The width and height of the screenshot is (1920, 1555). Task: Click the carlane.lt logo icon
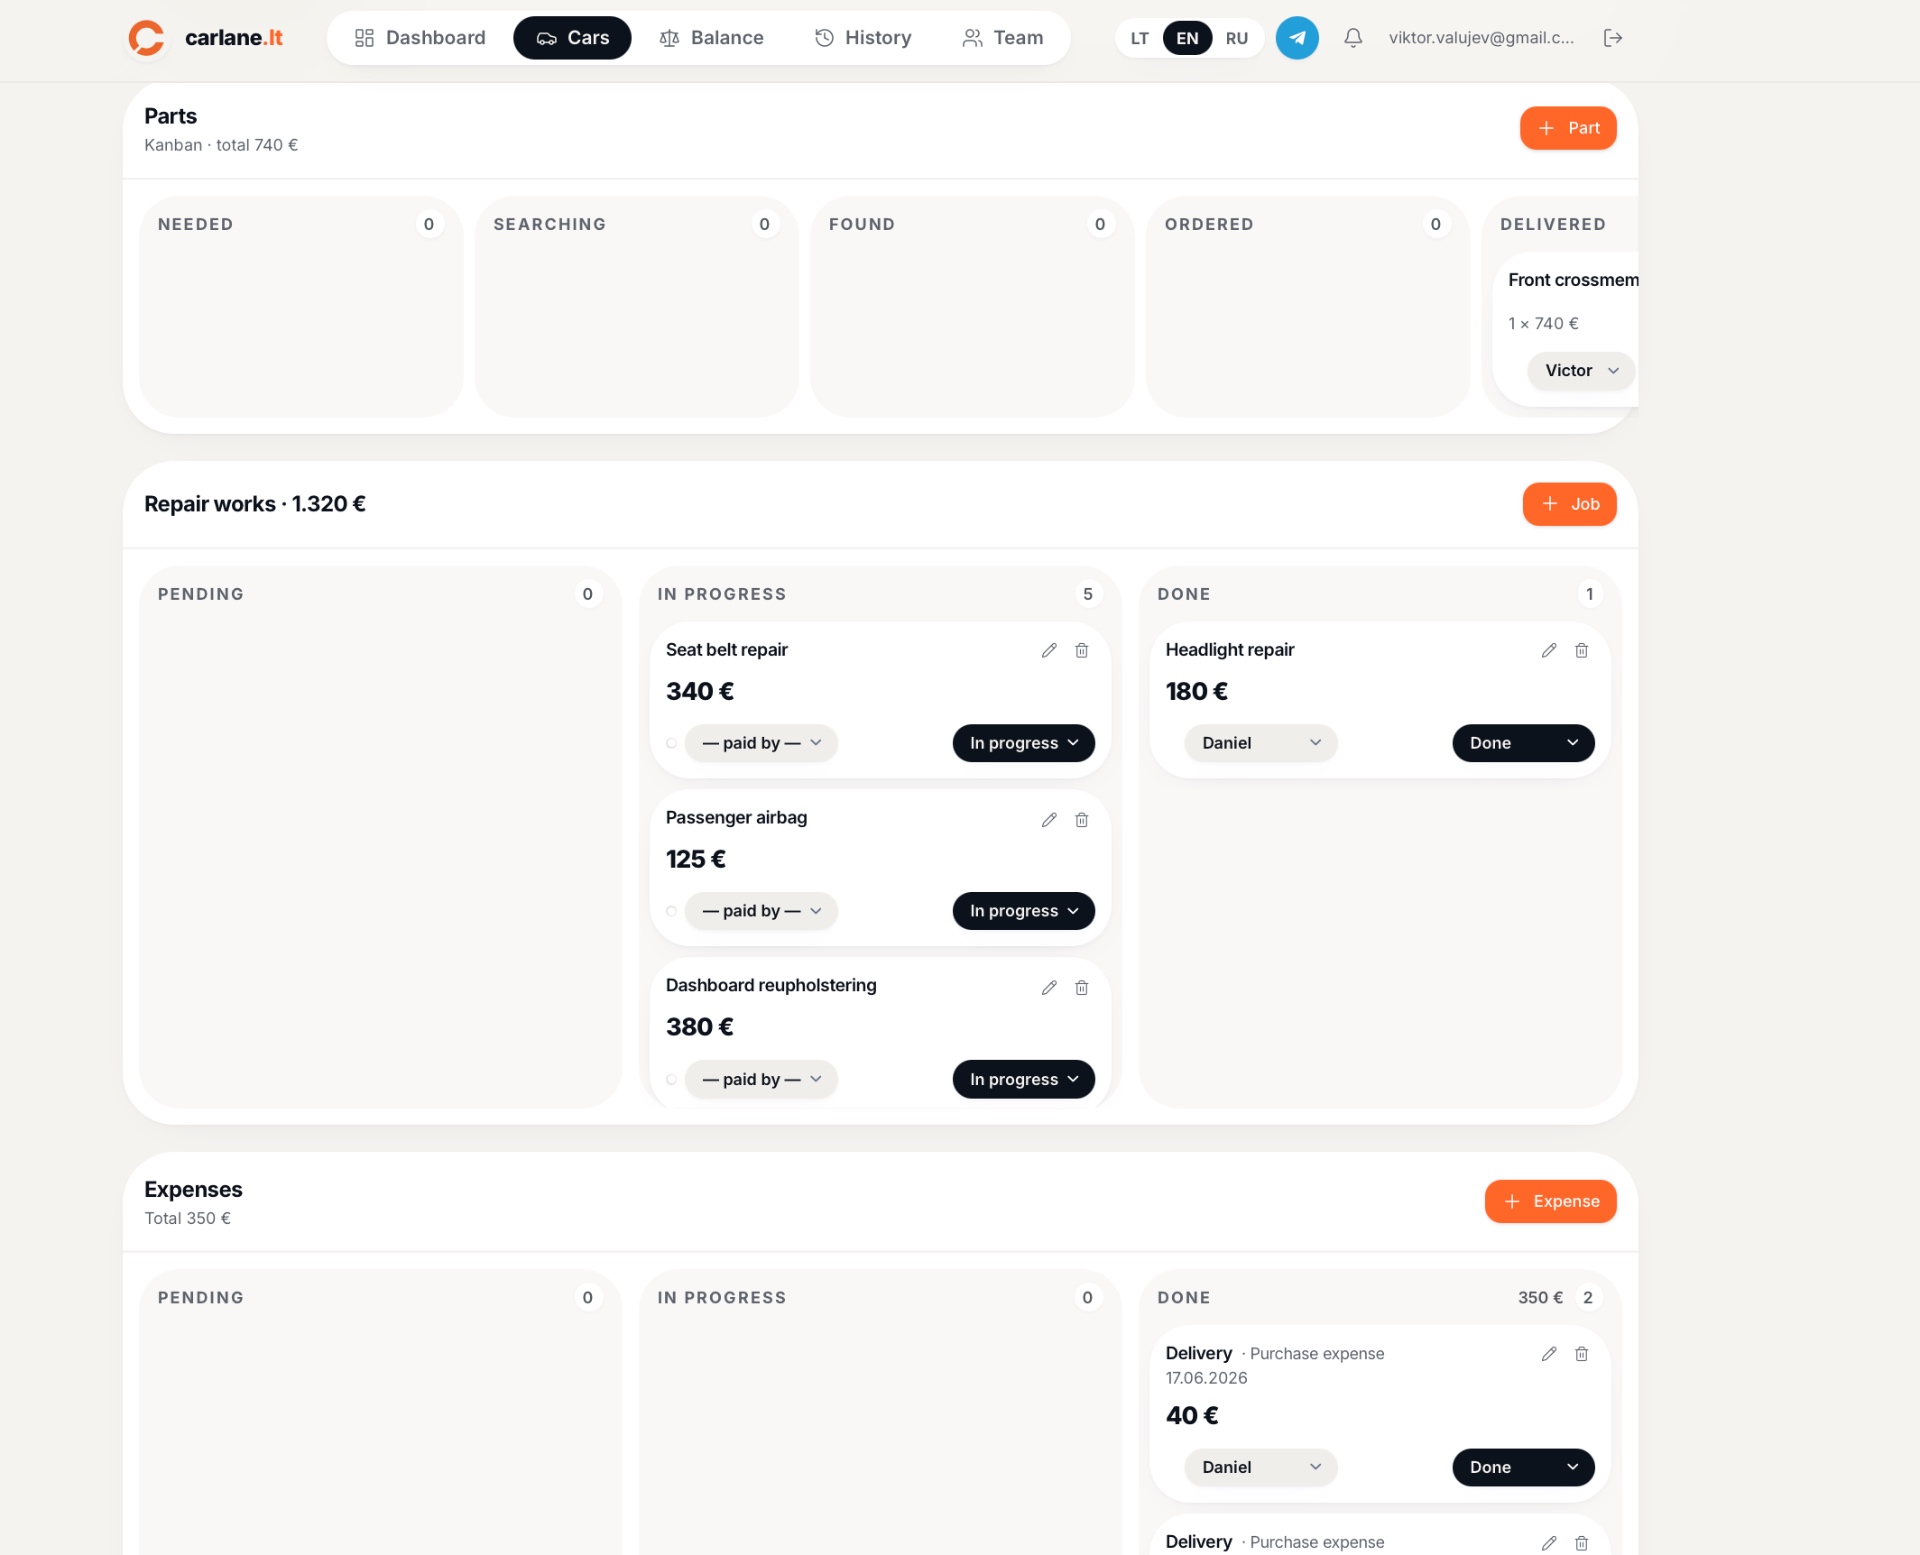pos(146,38)
